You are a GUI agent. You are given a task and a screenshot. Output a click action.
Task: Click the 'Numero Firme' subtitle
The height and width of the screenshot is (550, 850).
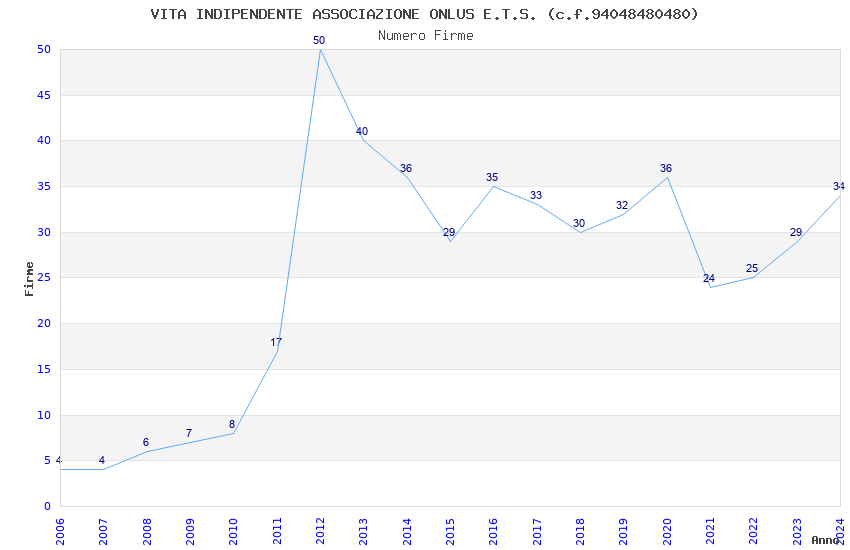[x=426, y=35]
